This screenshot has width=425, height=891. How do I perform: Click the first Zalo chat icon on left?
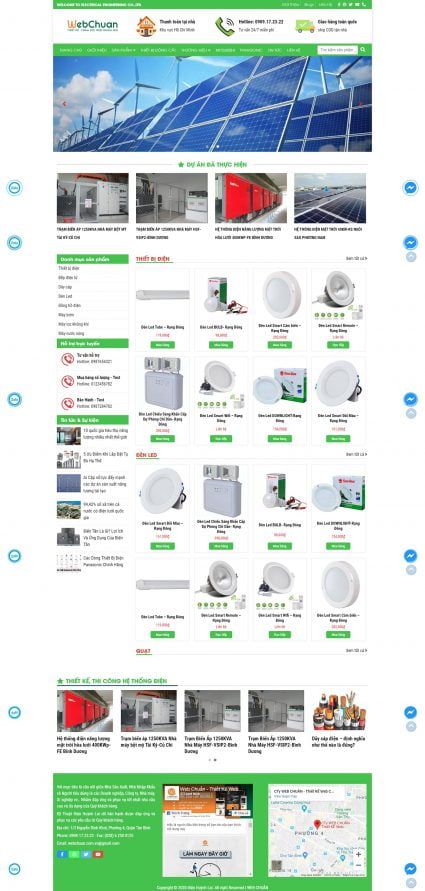click(x=14, y=188)
